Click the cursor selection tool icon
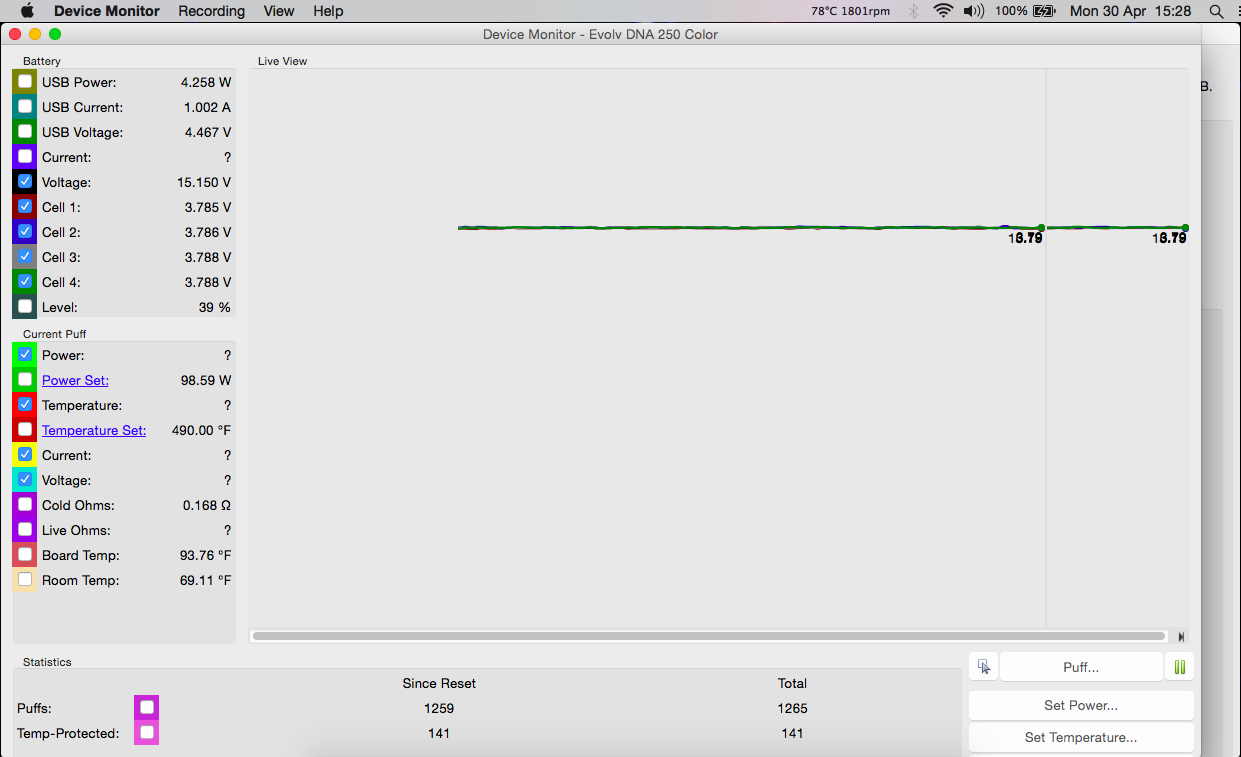The height and width of the screenshot is (757, 1241). point(984,667)
